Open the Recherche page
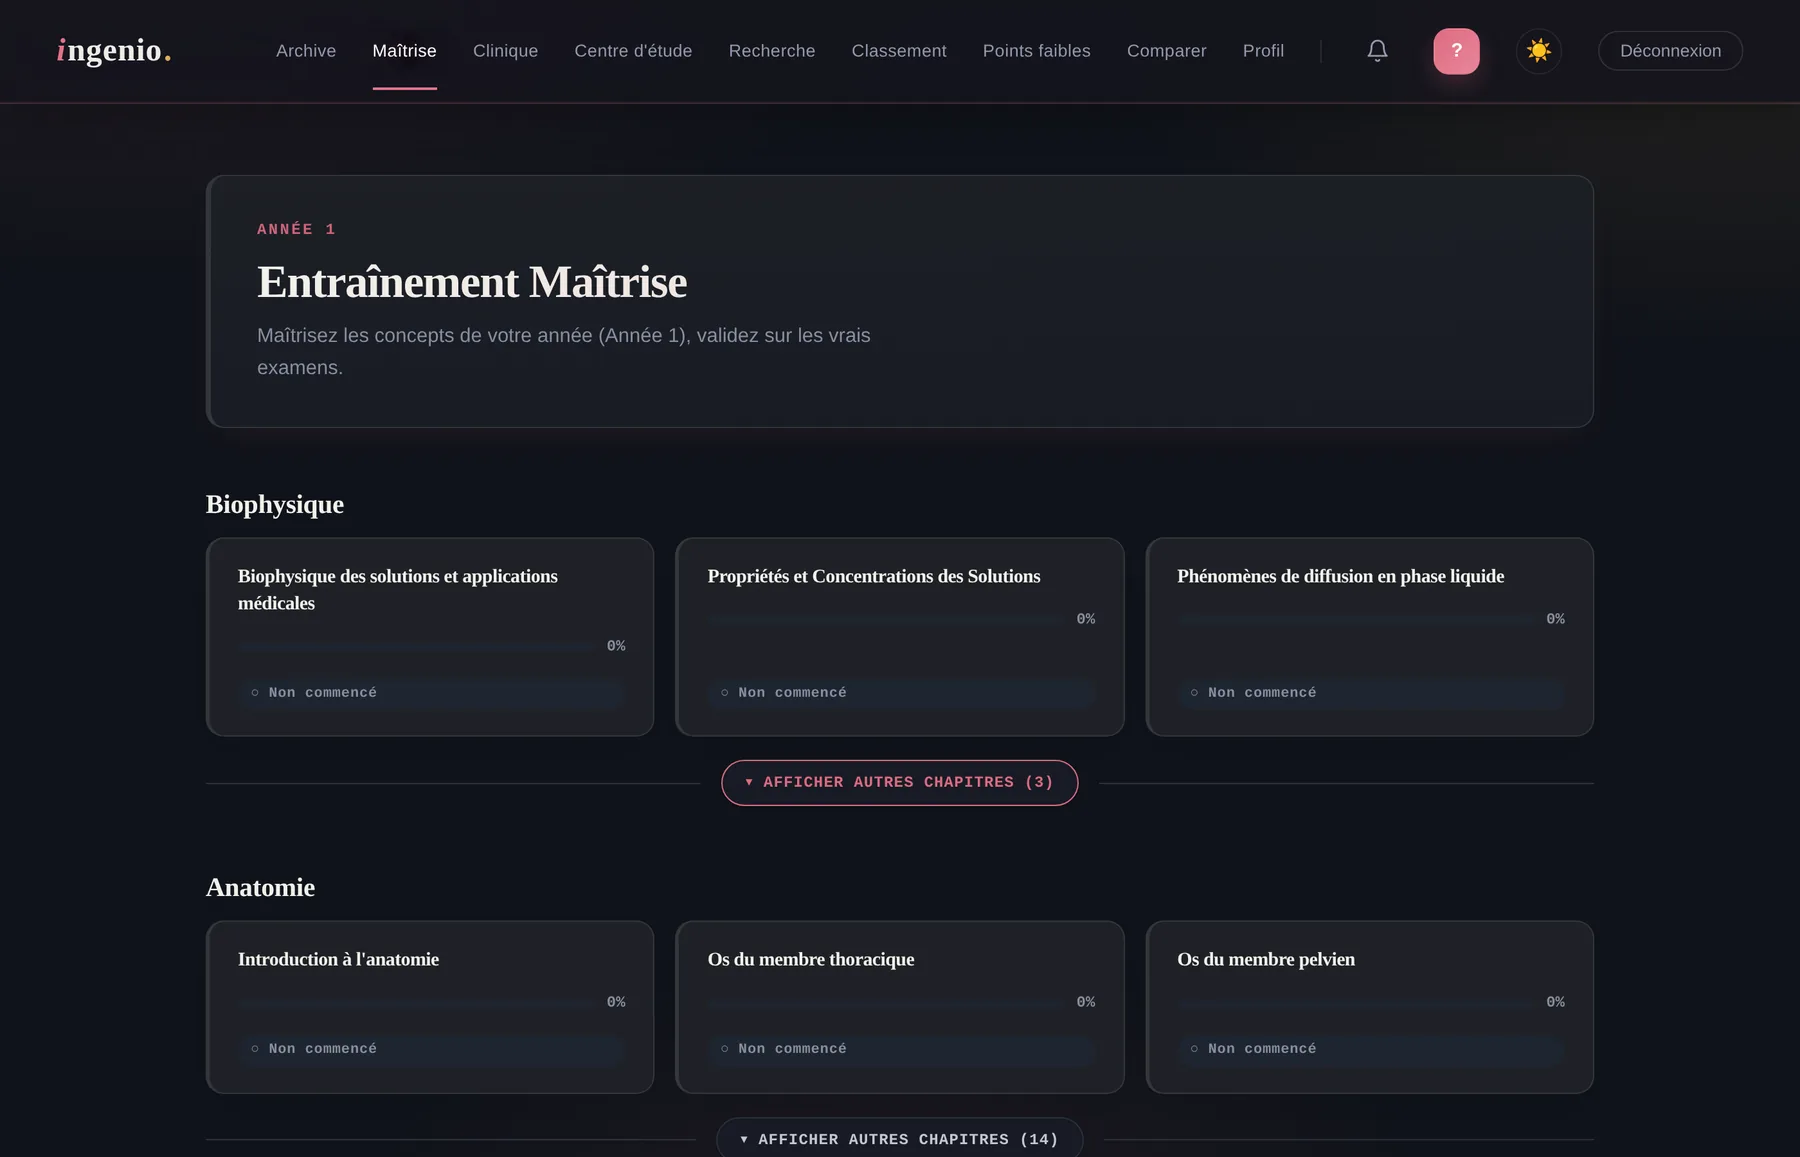The width and height of the screenshot is (1800, 1157). 772,51
